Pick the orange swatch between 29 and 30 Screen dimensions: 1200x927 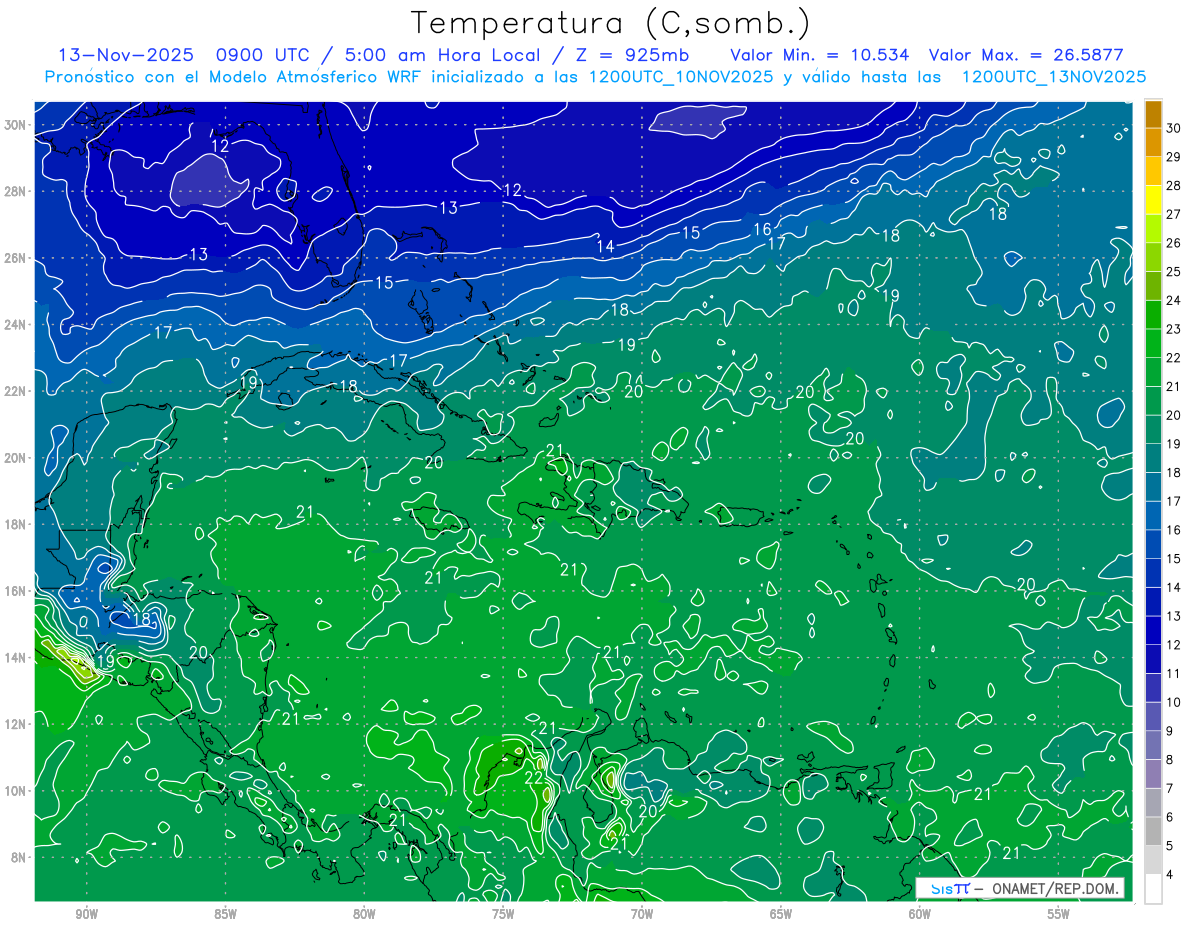[1154, 143]
